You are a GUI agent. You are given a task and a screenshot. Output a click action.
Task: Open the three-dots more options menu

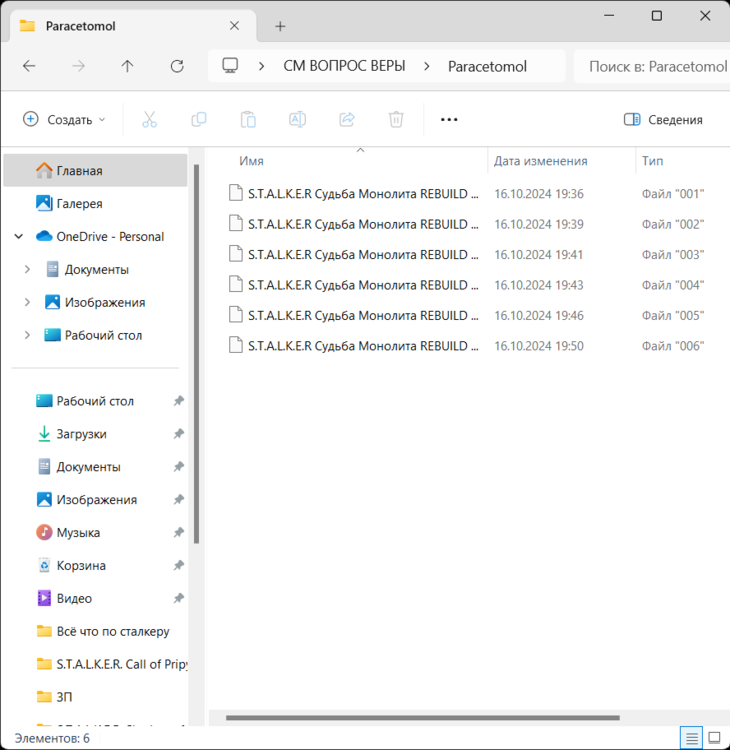pos(449,120)
